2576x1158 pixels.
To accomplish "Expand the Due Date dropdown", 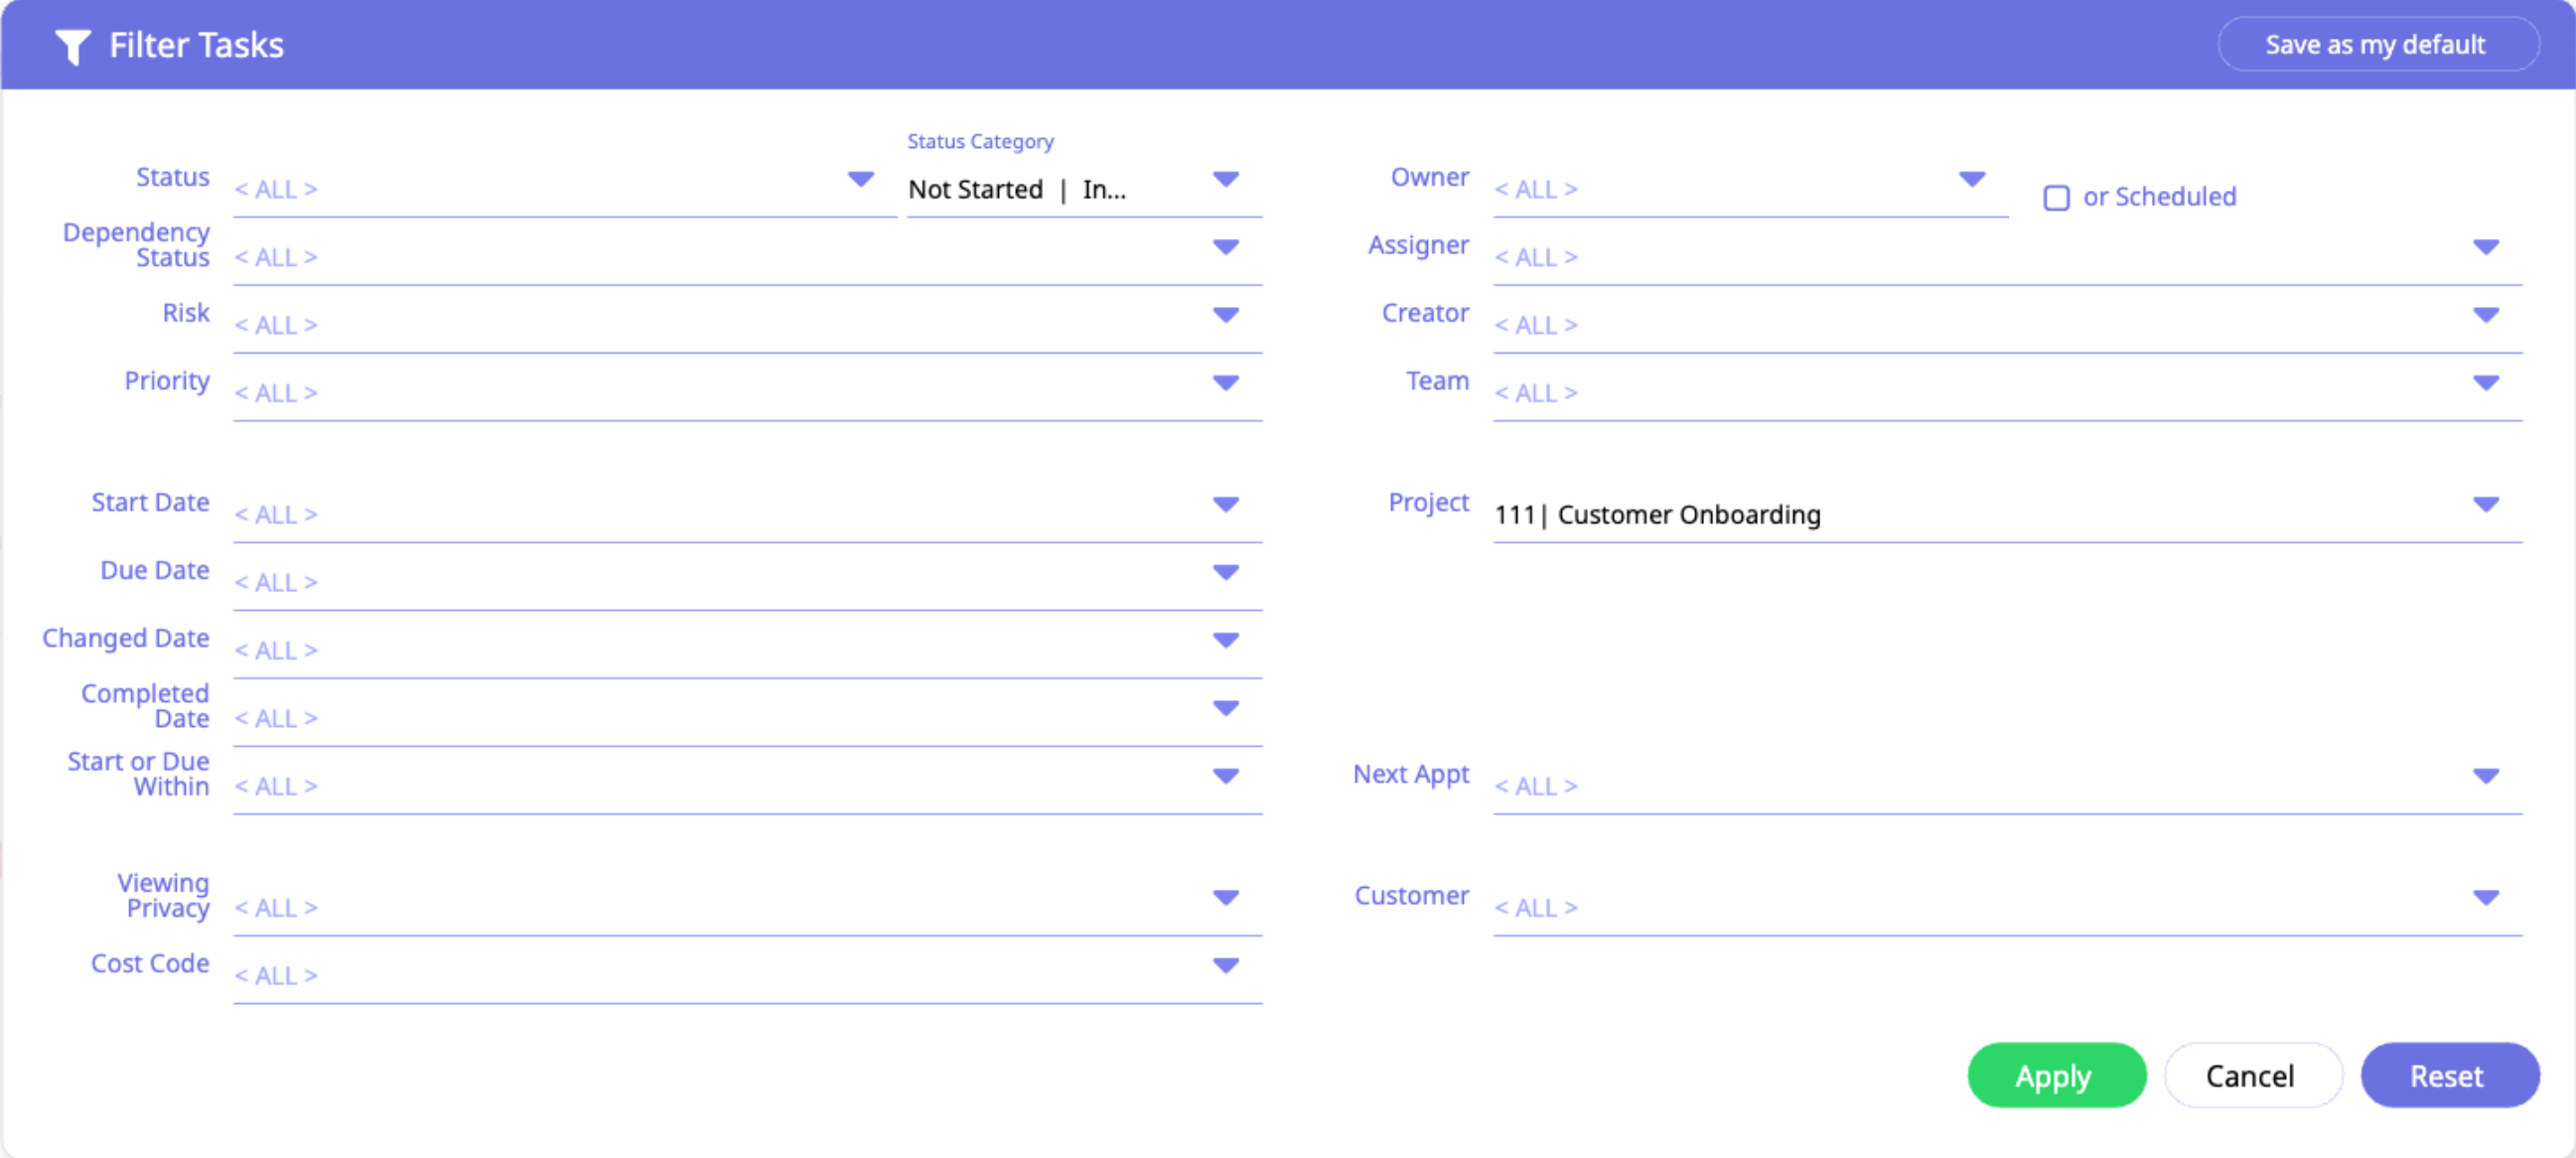I will (x=1225, y=572).
